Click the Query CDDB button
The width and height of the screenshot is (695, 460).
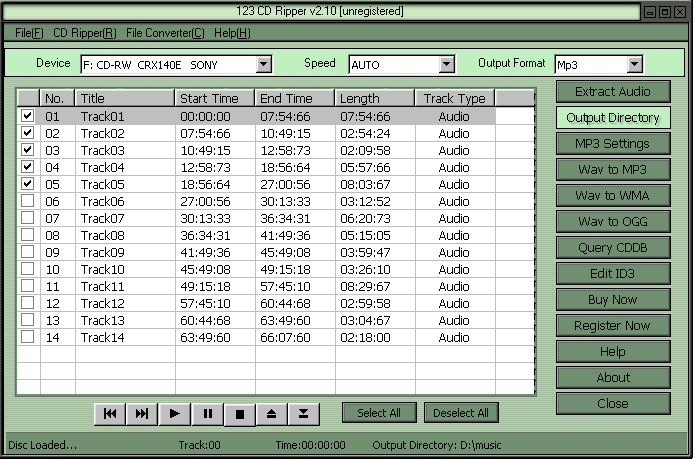(613, 248)
